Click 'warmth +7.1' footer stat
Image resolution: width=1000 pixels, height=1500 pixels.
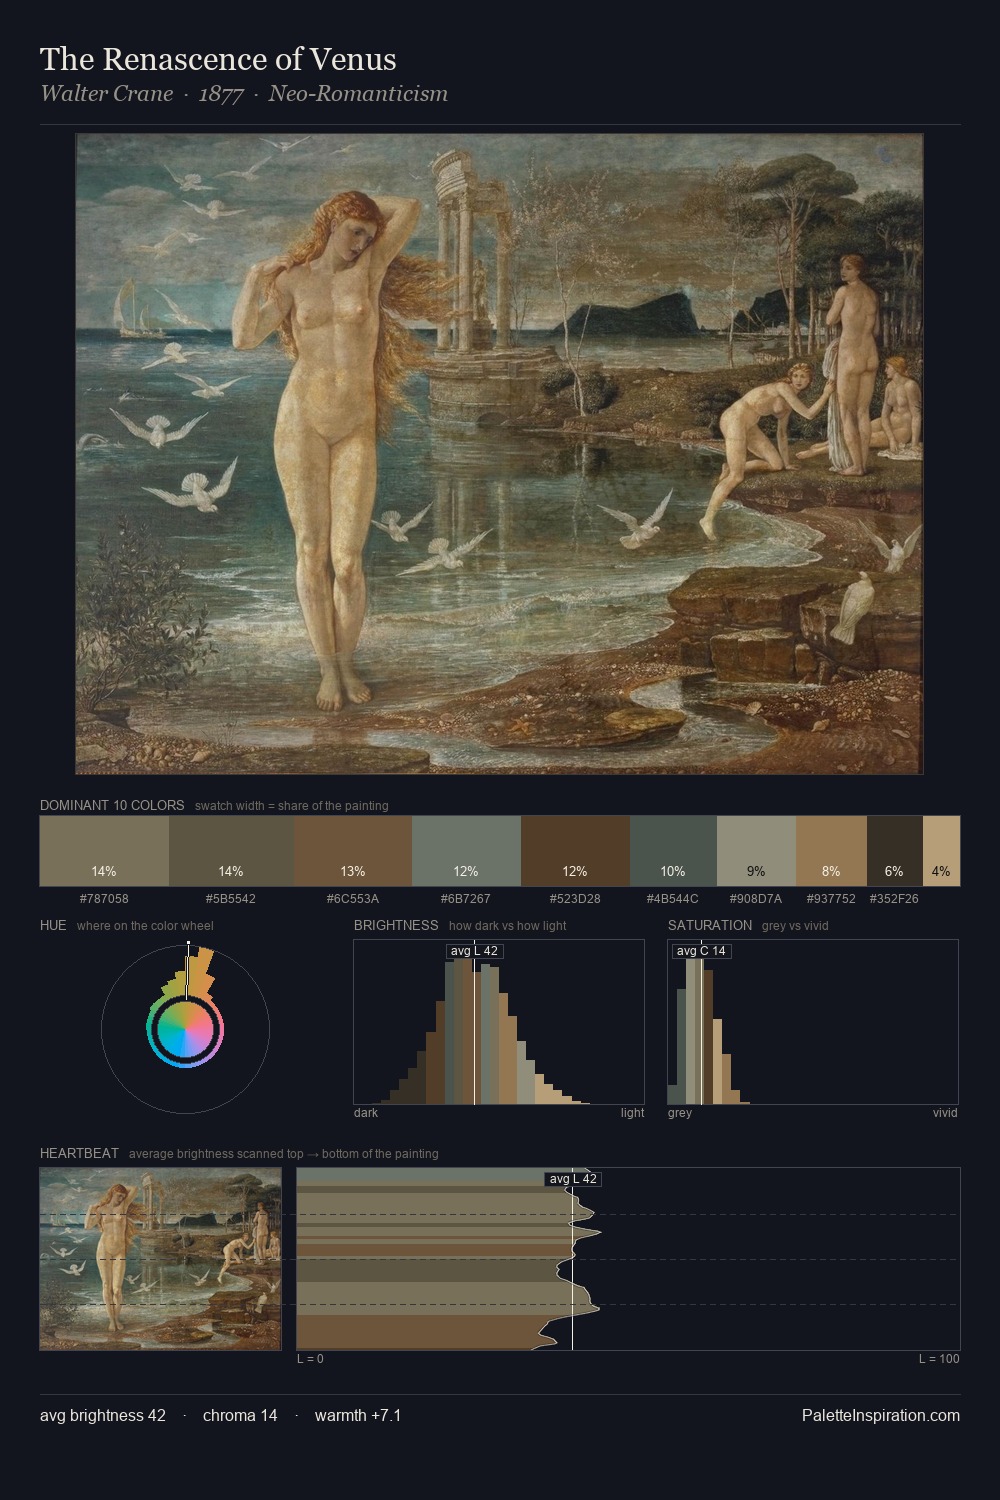(358, 1415)
